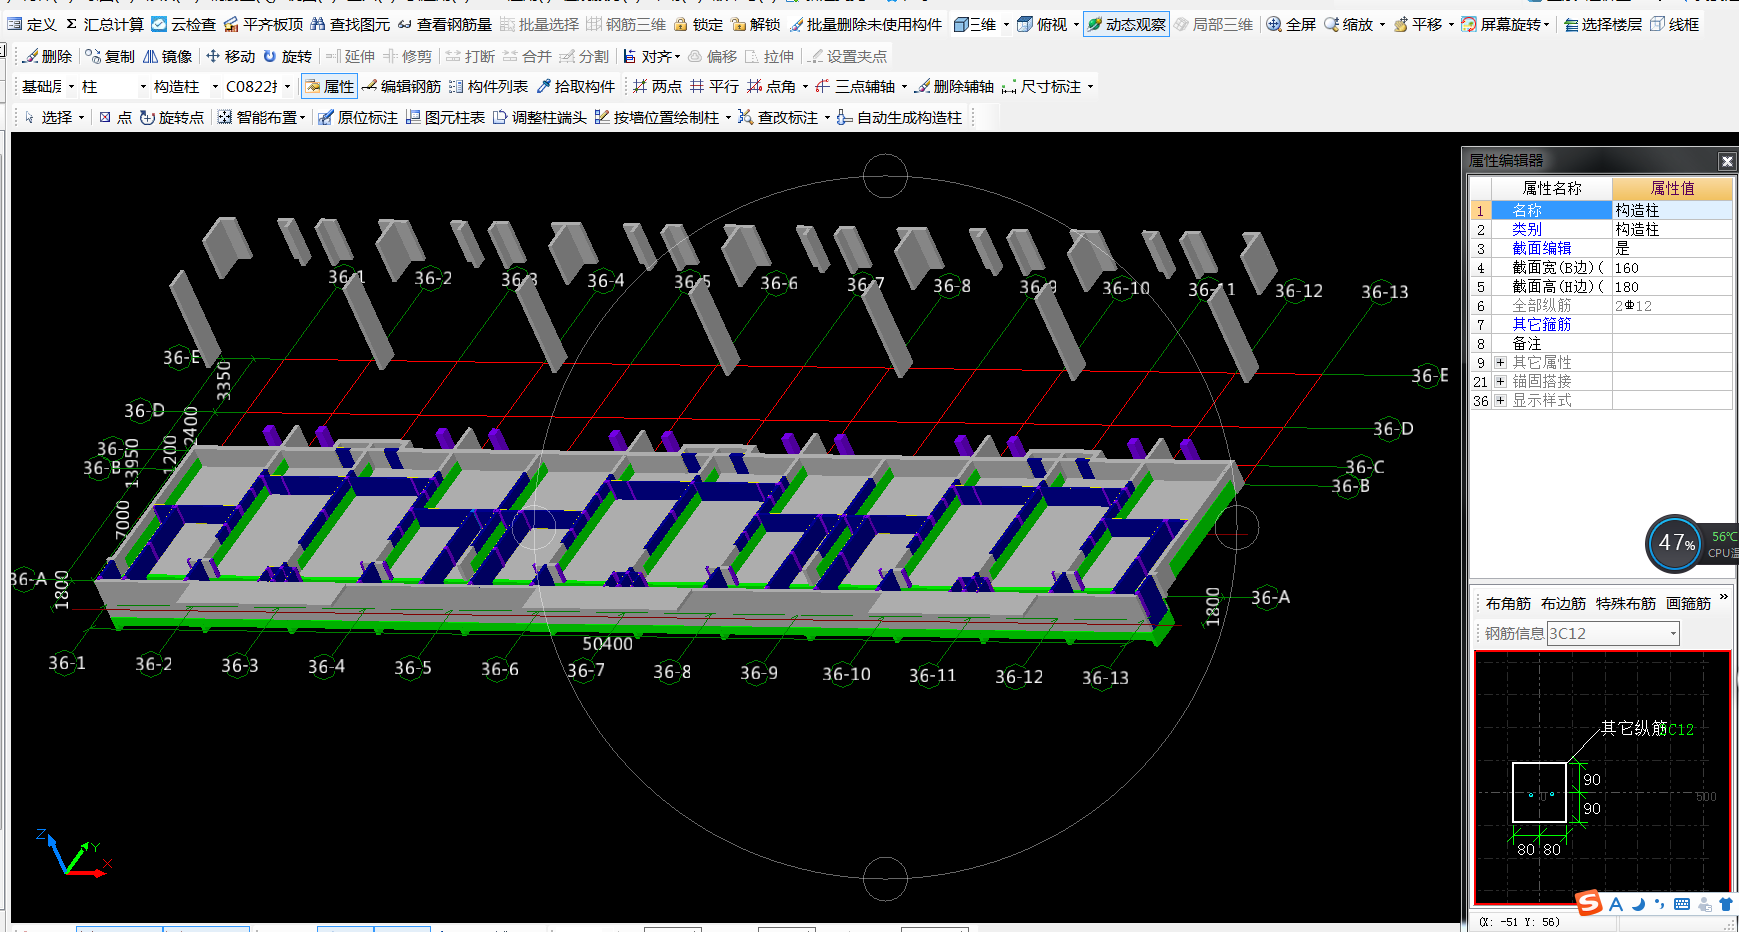Run 汇总计算 summary calculation
1739x932 pixels.
click(x=105, y=24)
